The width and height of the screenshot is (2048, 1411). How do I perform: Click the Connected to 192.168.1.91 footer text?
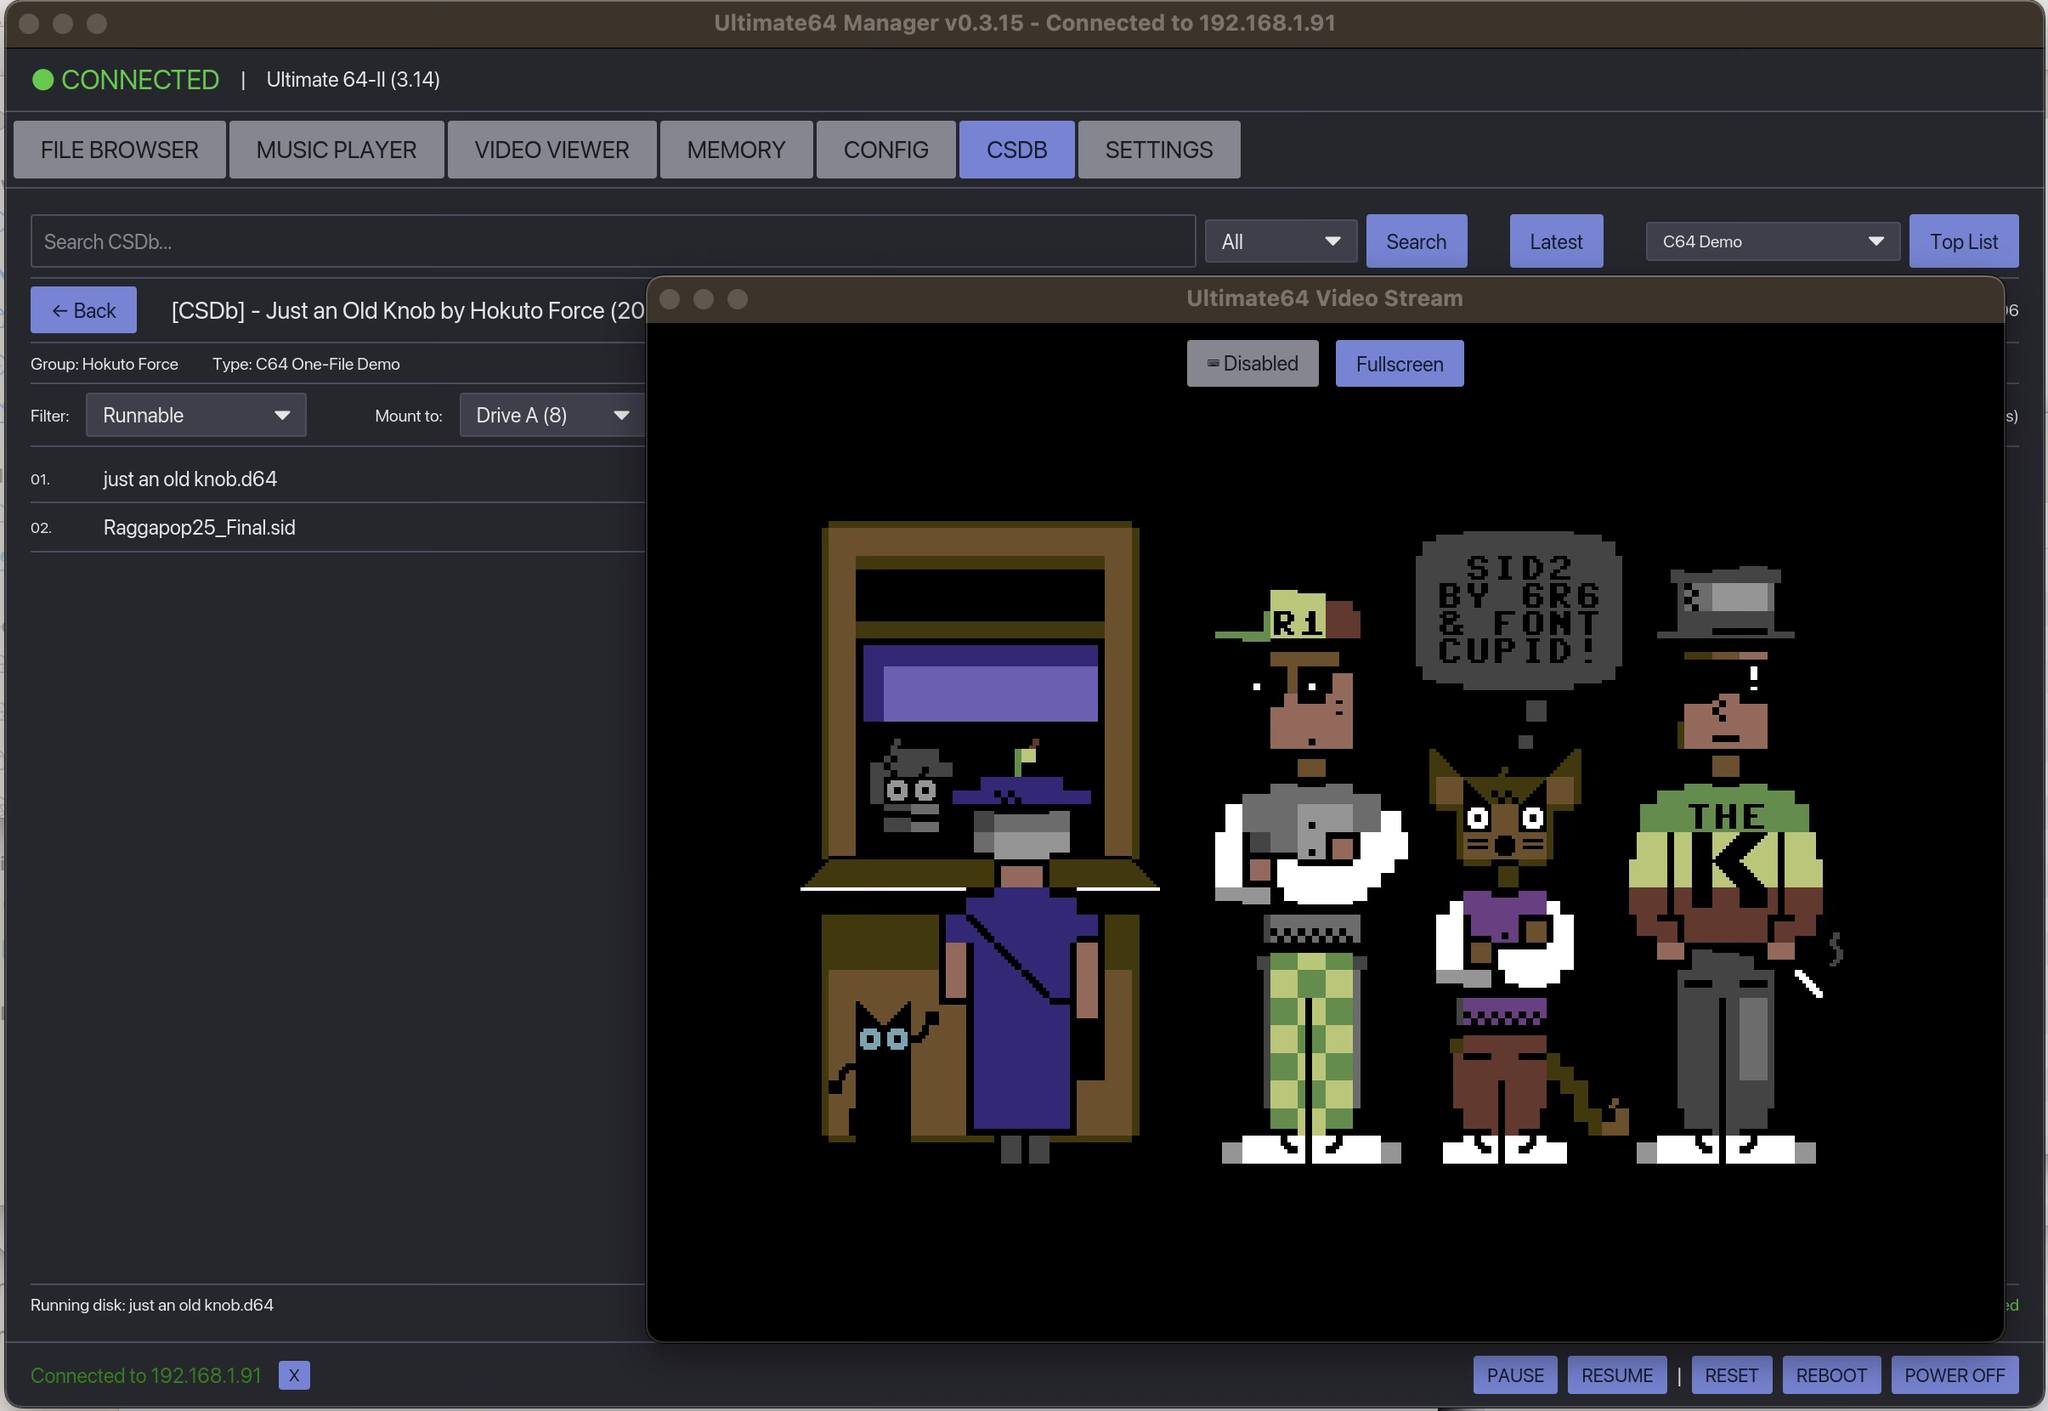coord(146,1375)
